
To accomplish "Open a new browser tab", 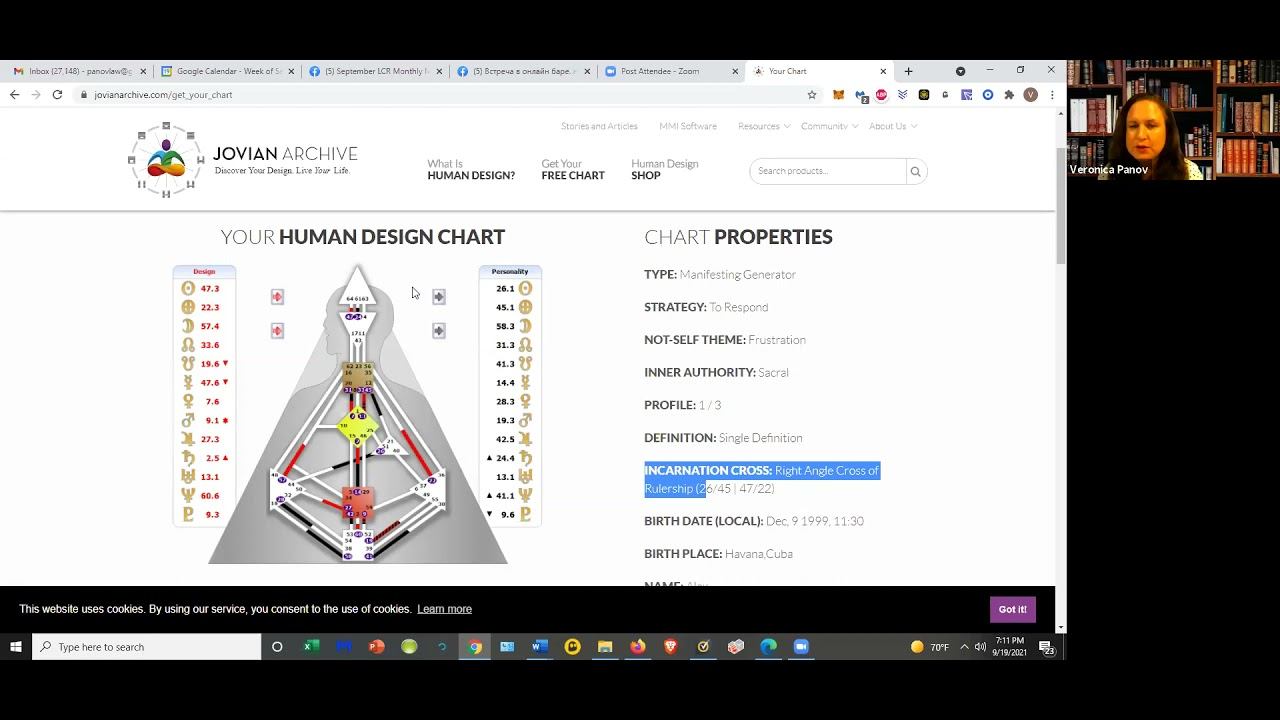I will click(908, 71).
